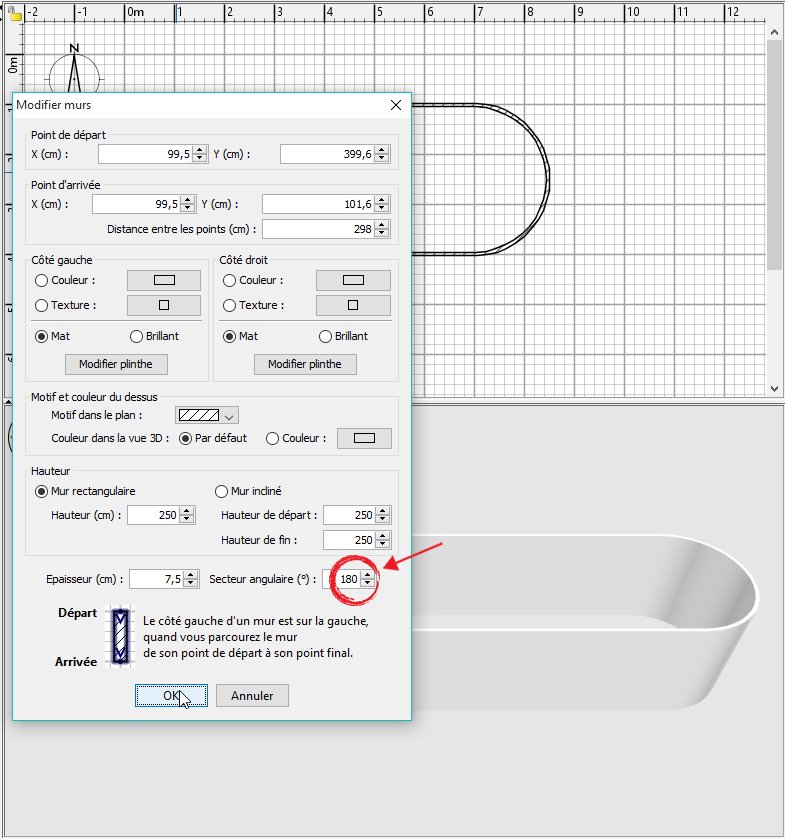Click the Hauteur de départ field
This screenshot has height=839, width=785.
pos(349,515)
